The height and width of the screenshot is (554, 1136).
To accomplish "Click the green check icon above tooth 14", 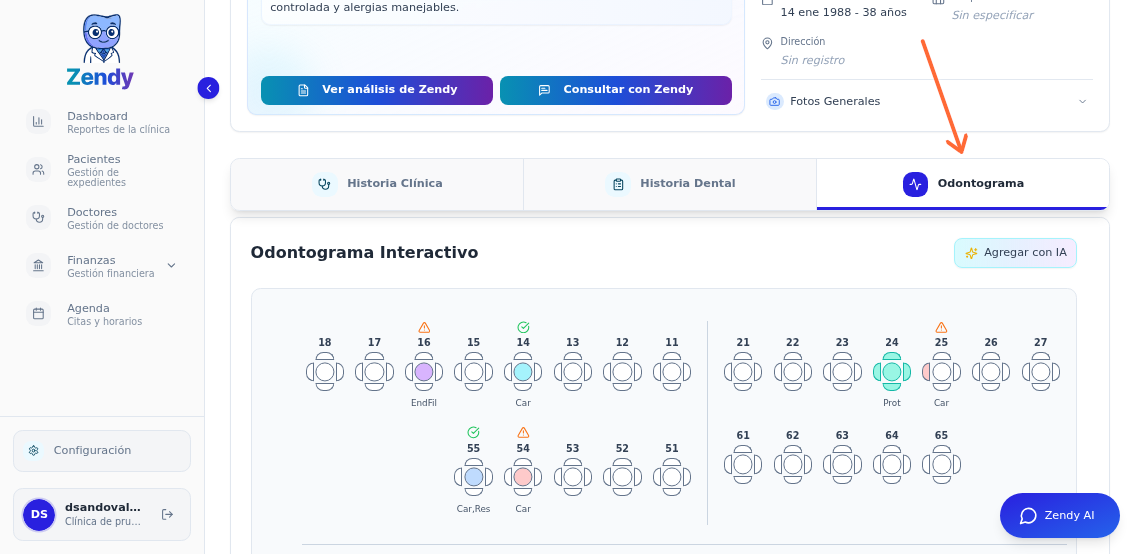I will pyautogui.click(x=523, y=327).
